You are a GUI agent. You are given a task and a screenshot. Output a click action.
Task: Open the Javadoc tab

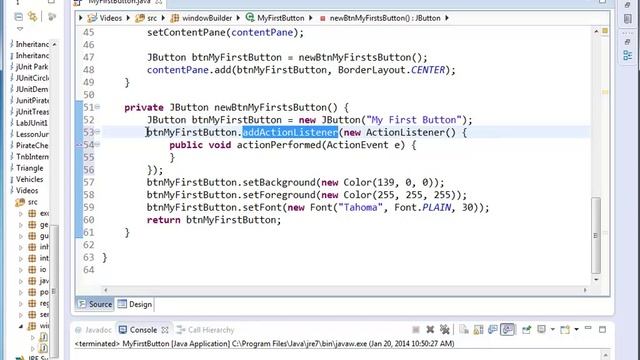(93, 330)
